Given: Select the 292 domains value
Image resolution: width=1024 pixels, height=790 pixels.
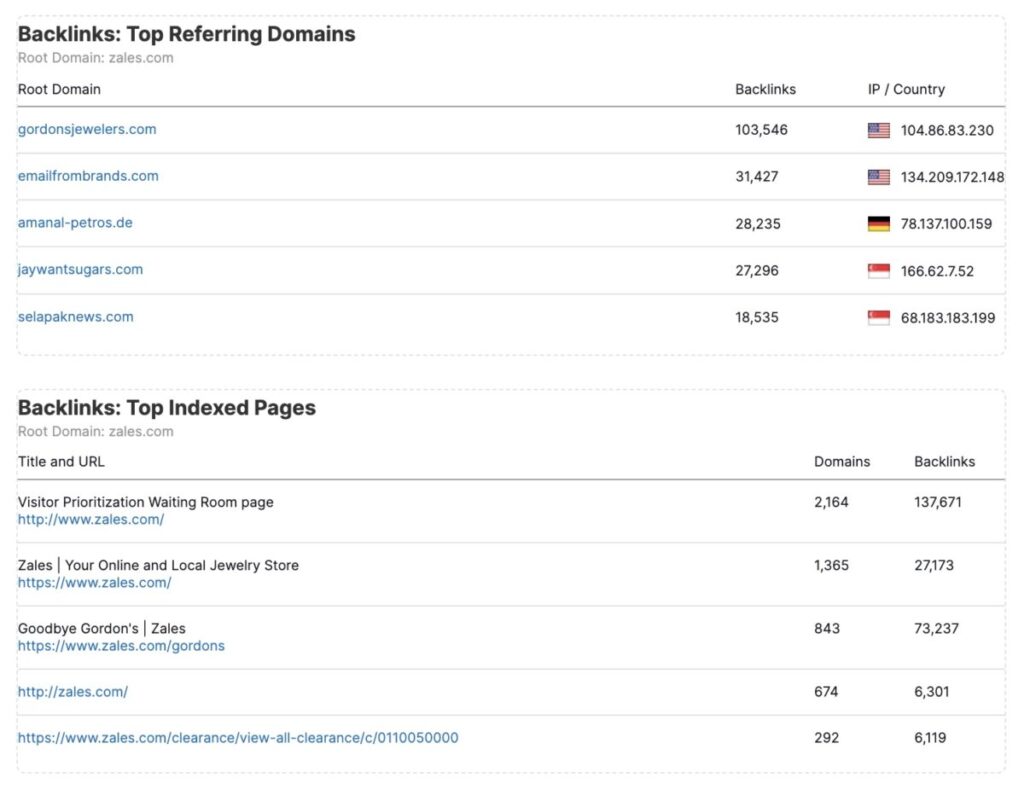Looking at the screenshot, I should pos(826,738).
